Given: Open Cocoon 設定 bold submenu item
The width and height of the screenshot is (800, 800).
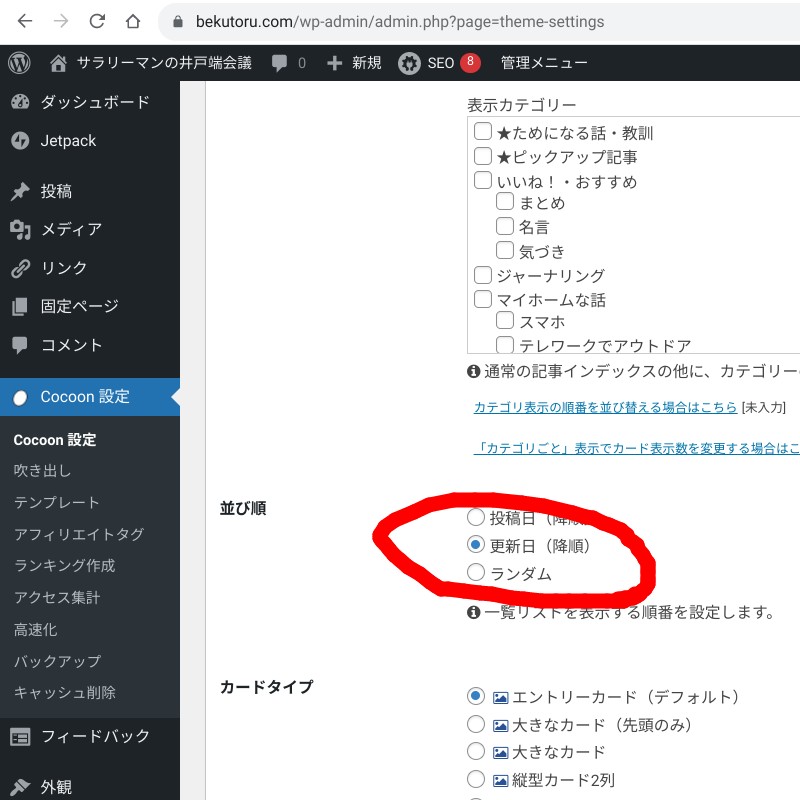Looking at the screenshot, I should click(55, 440).
